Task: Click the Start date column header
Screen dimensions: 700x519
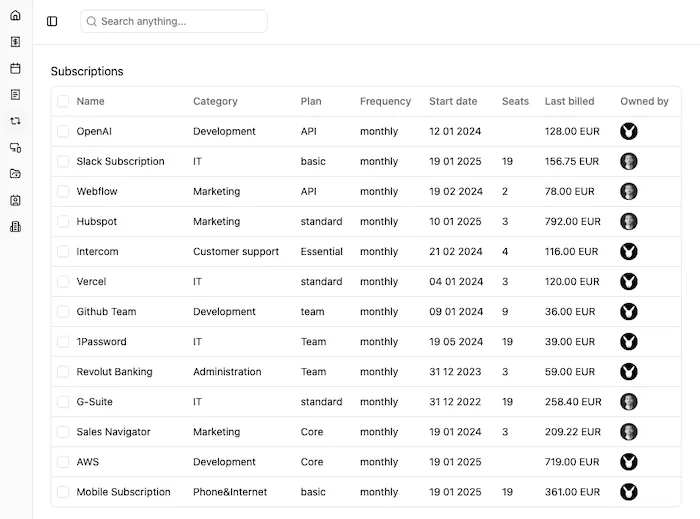Action: coord(453,101)
